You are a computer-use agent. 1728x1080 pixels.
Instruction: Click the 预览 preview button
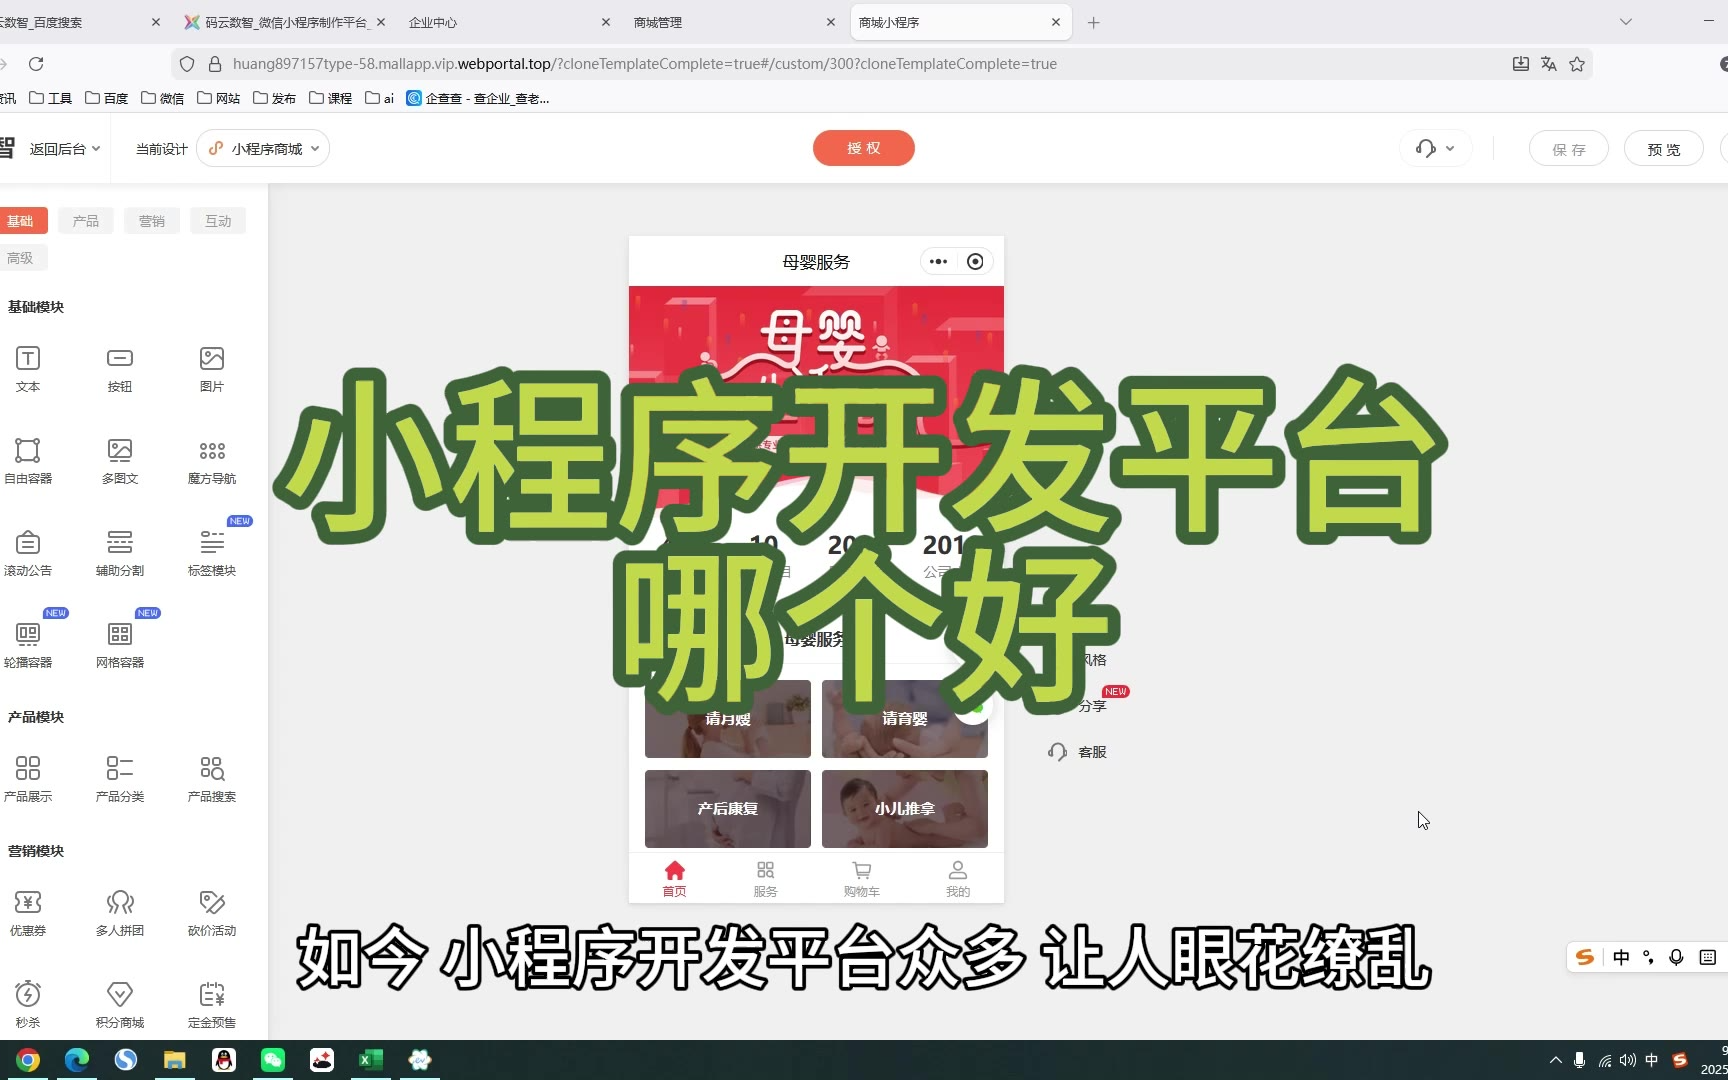point(1664,149)
